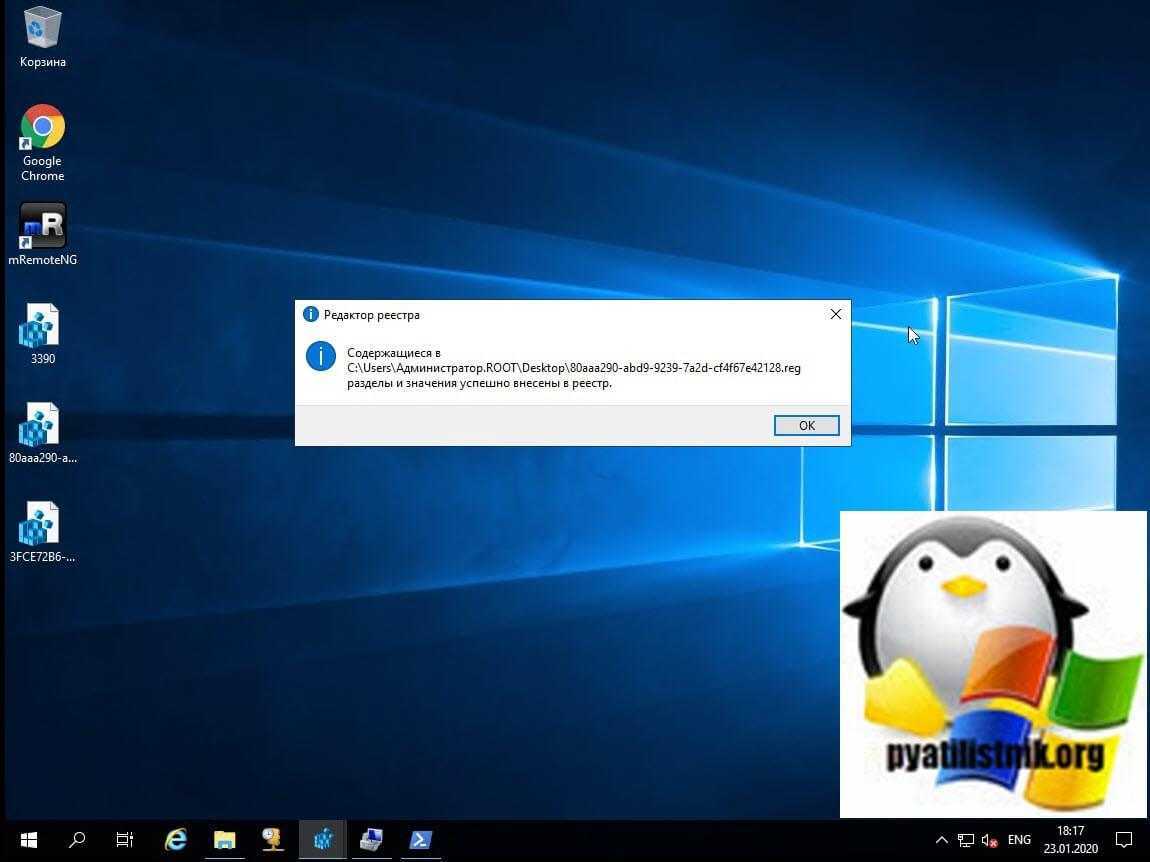Open the clock showing 18:17
The image size is (1150, 862).
tap(1070, 840)
